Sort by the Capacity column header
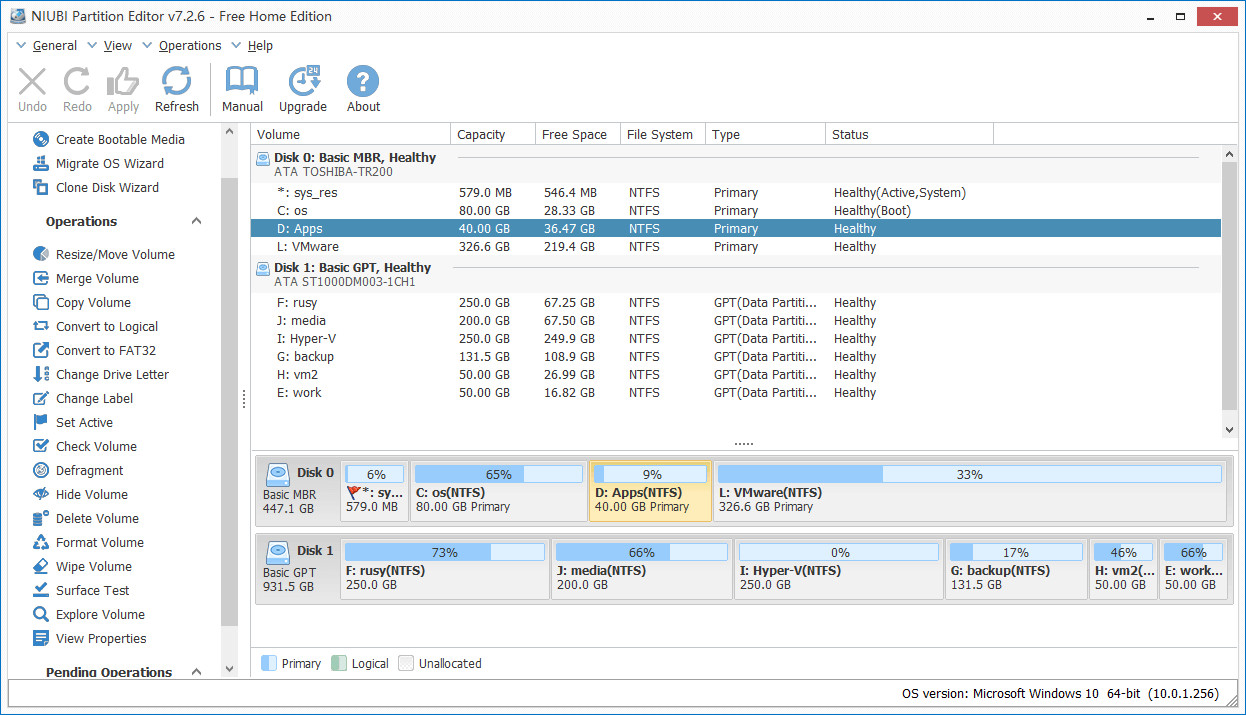1246x715 pixels. click(x=493, y=134)
